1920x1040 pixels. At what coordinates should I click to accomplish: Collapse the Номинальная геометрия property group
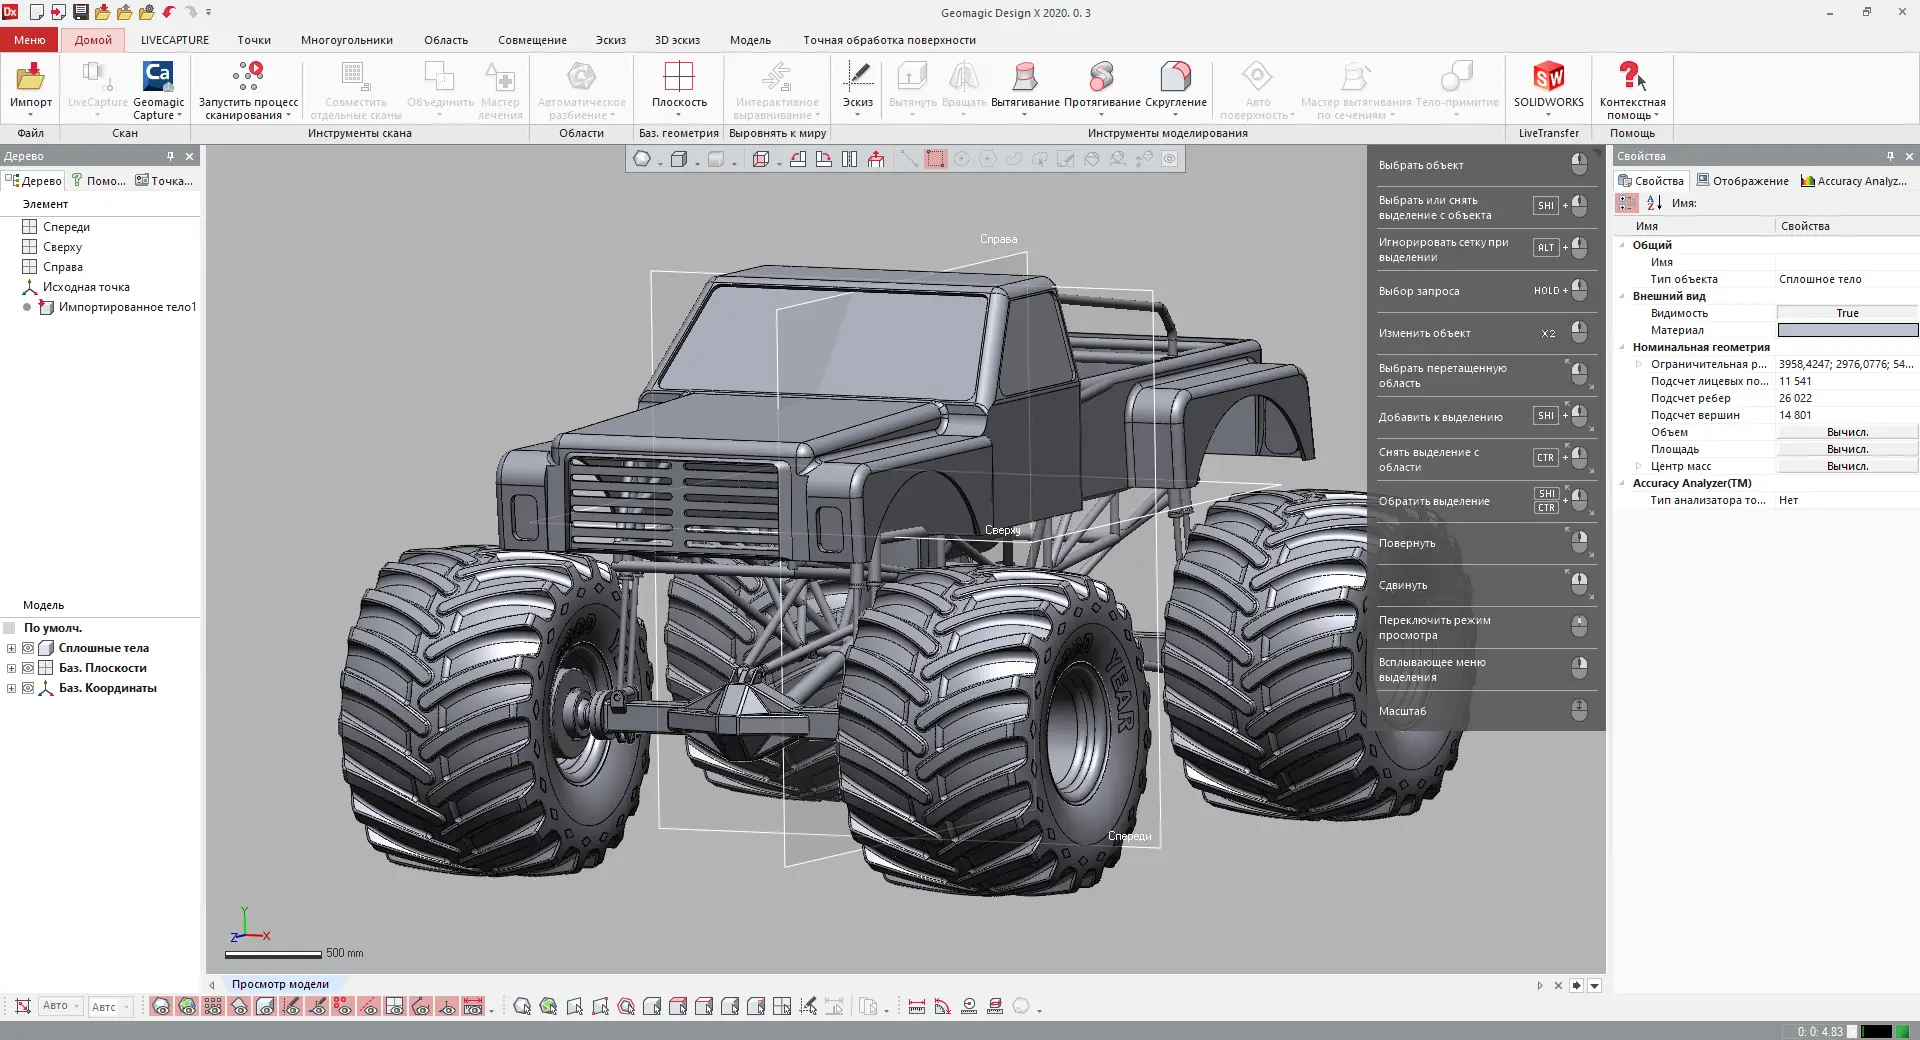[1622, 347]
